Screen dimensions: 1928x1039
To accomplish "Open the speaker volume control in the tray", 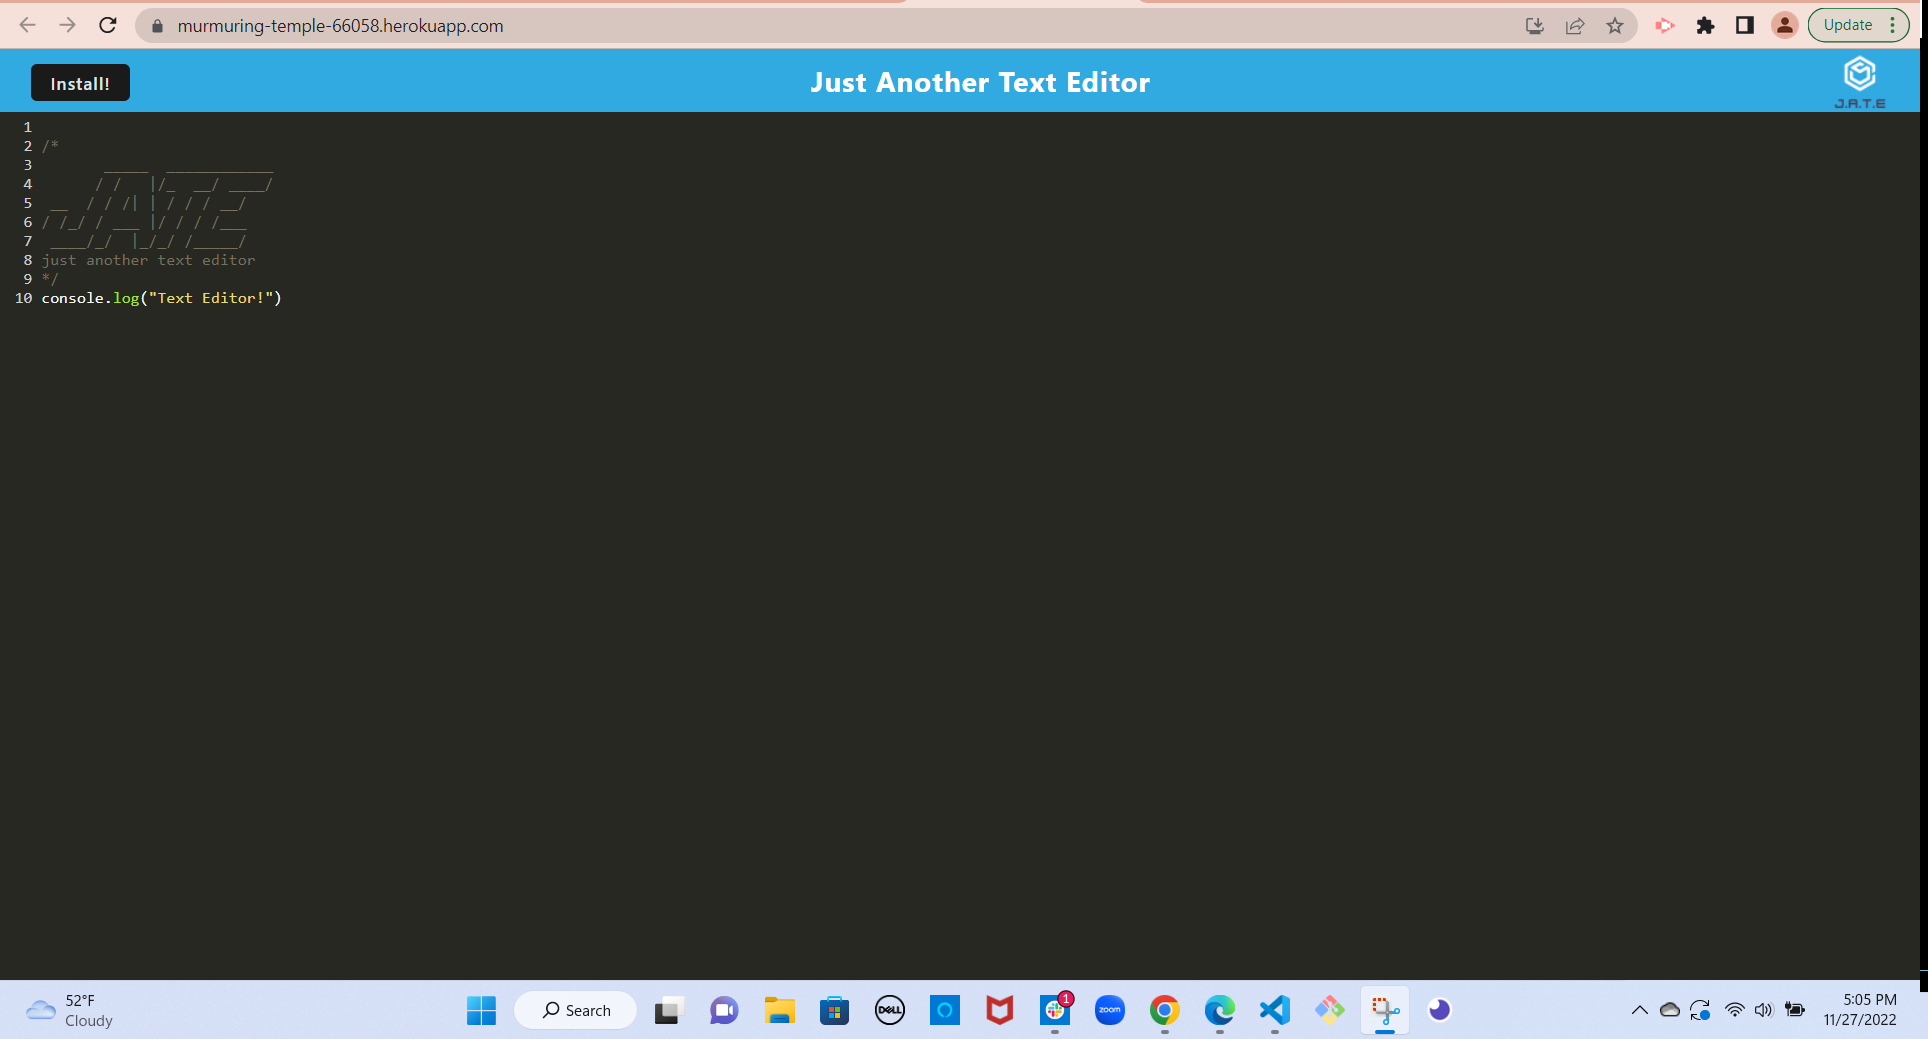I will 1762,1010.
